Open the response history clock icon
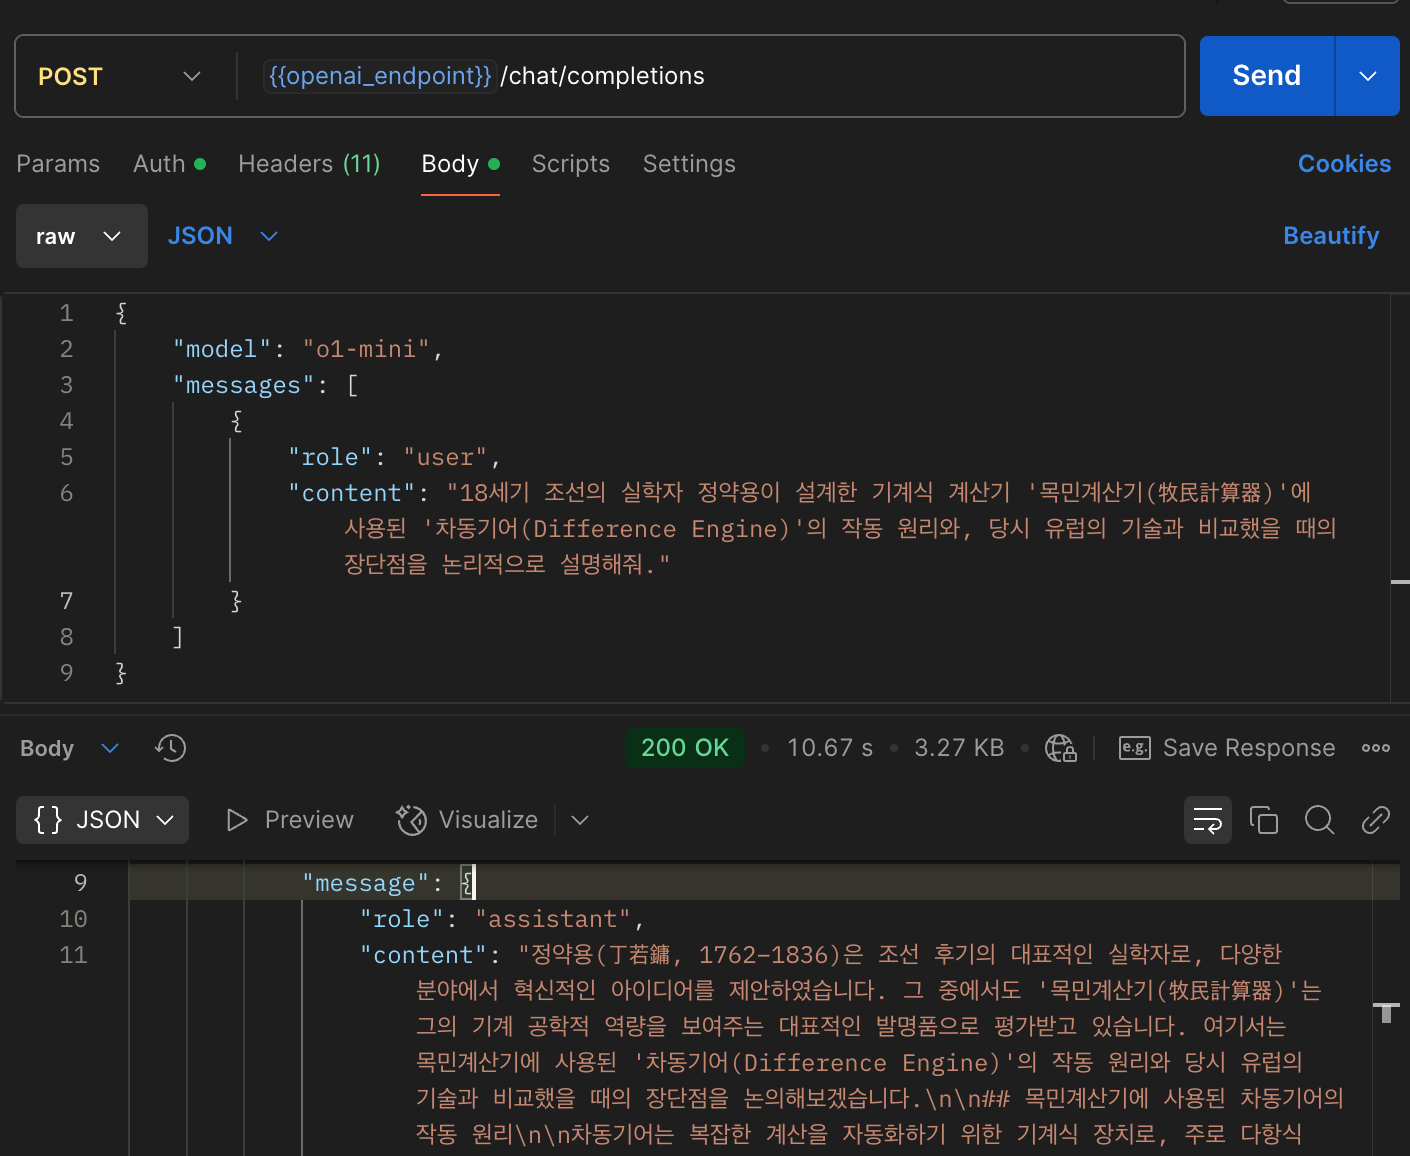This screenshot has height=1156, width=1410. coord(171,748)
